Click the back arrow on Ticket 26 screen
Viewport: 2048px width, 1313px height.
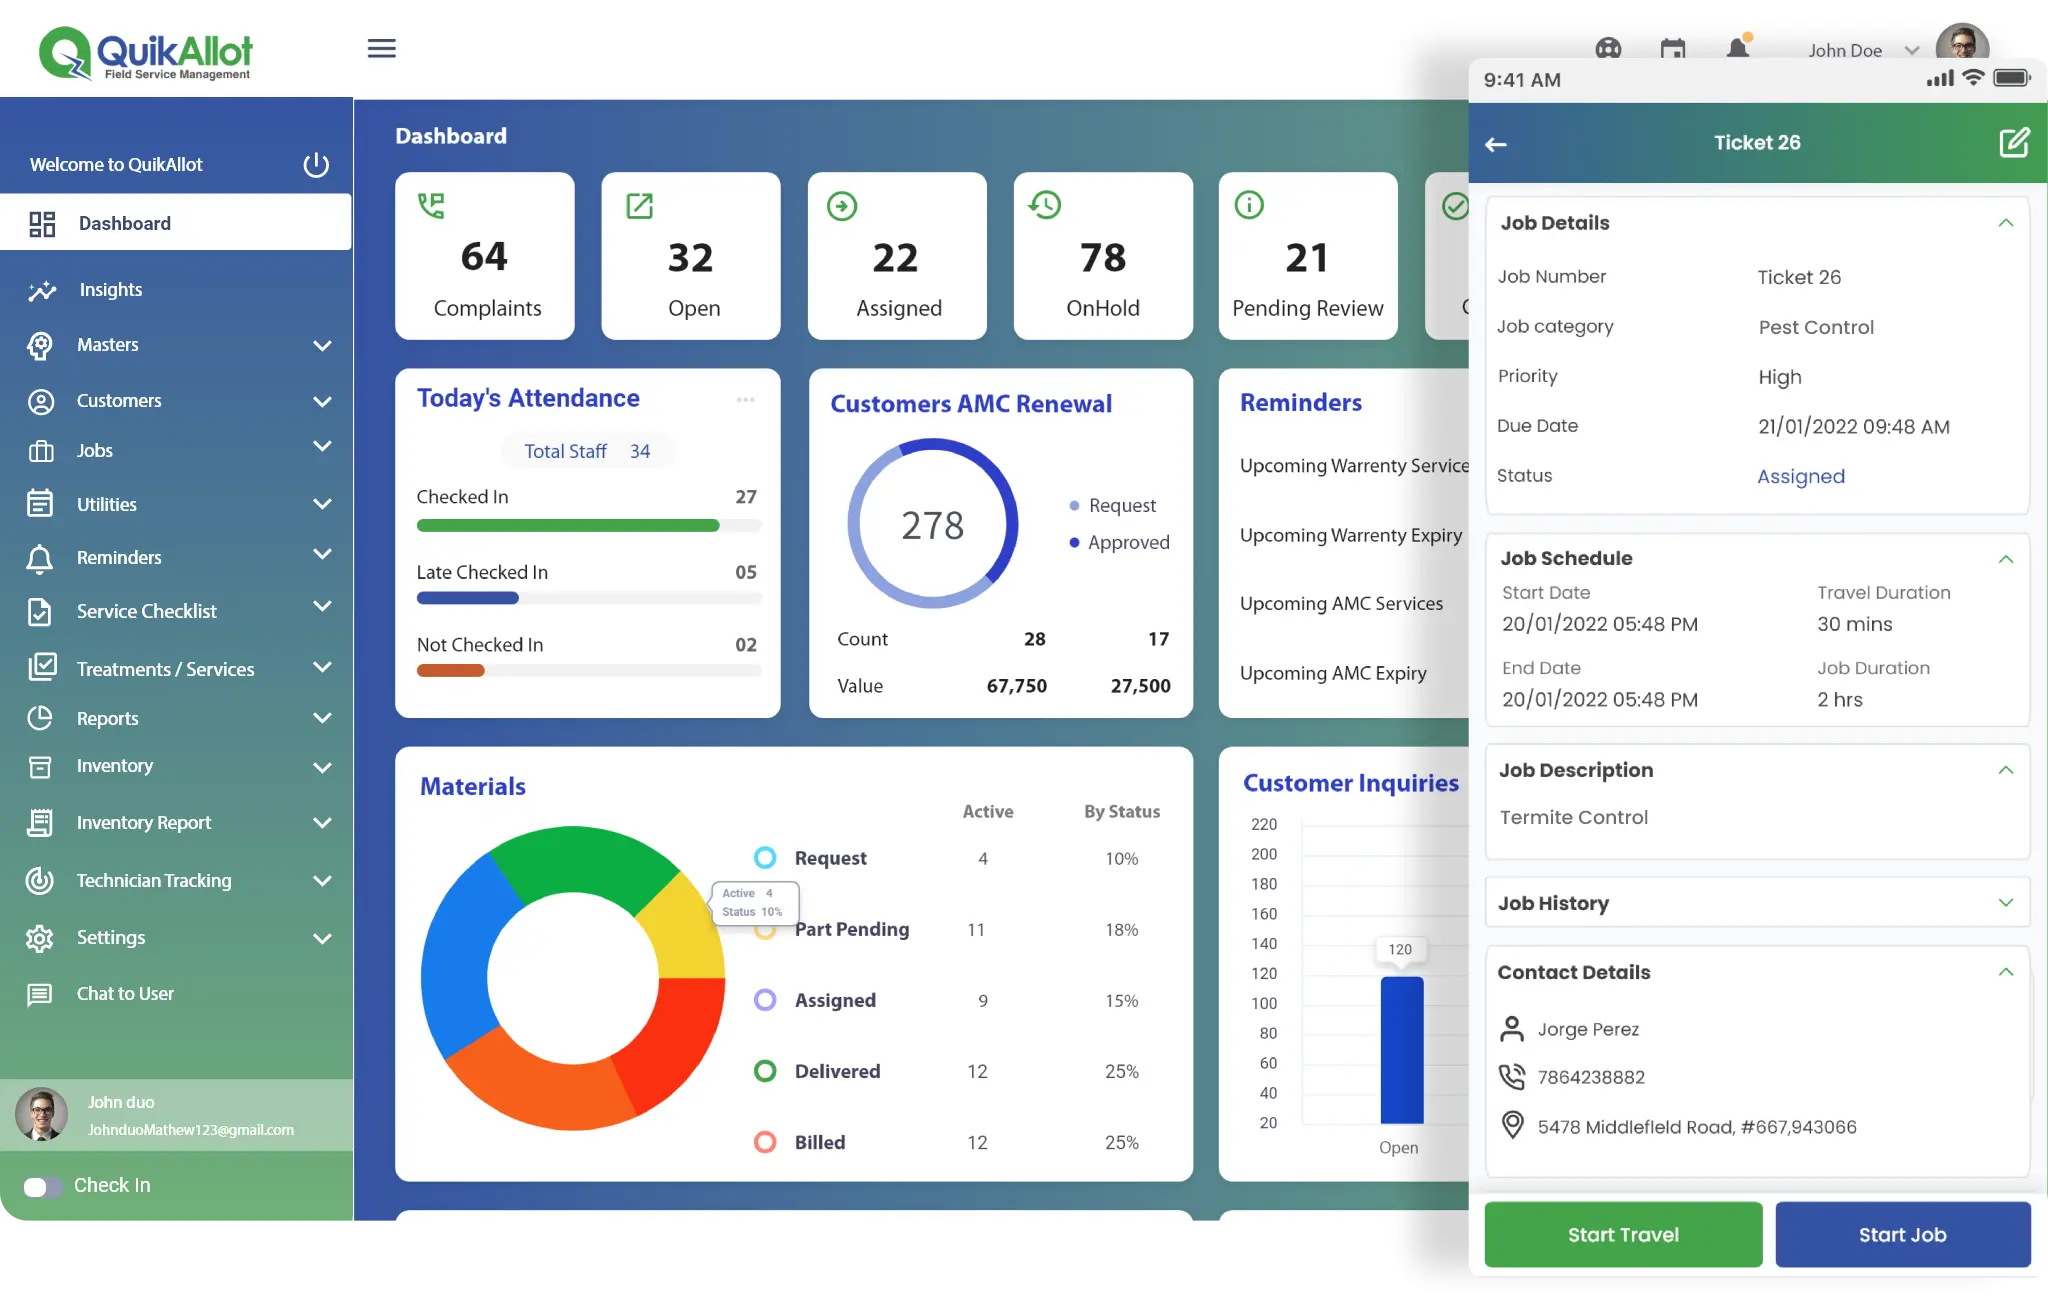(1497, 144)
